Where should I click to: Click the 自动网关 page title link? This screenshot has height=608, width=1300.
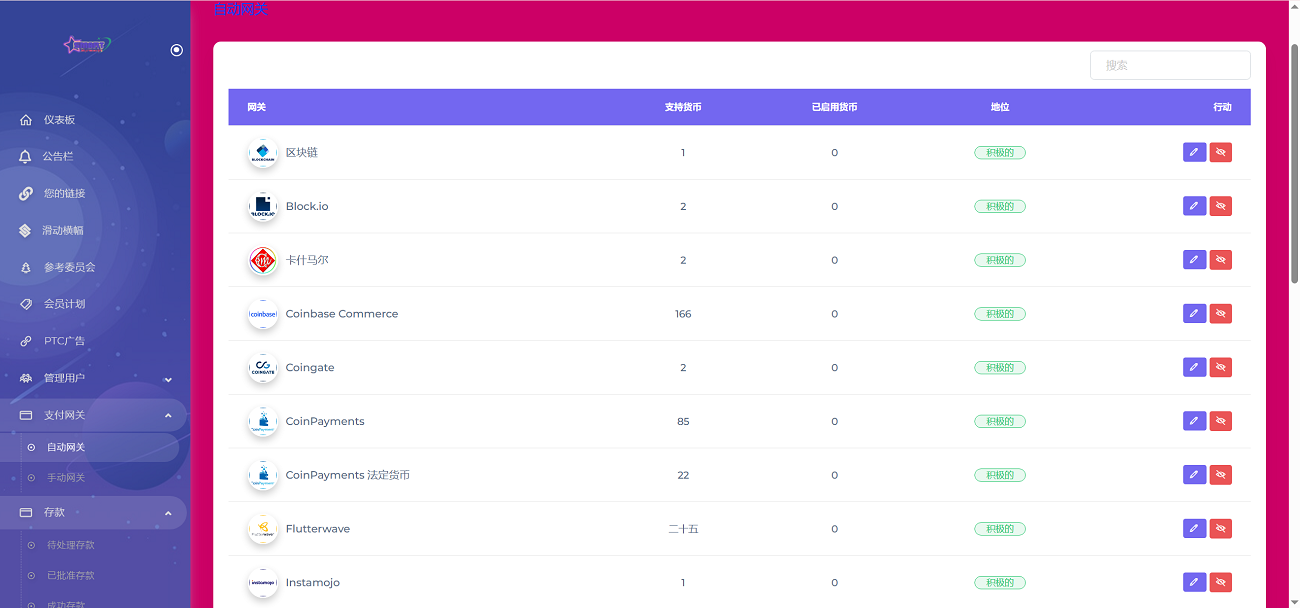pos(241,10)
